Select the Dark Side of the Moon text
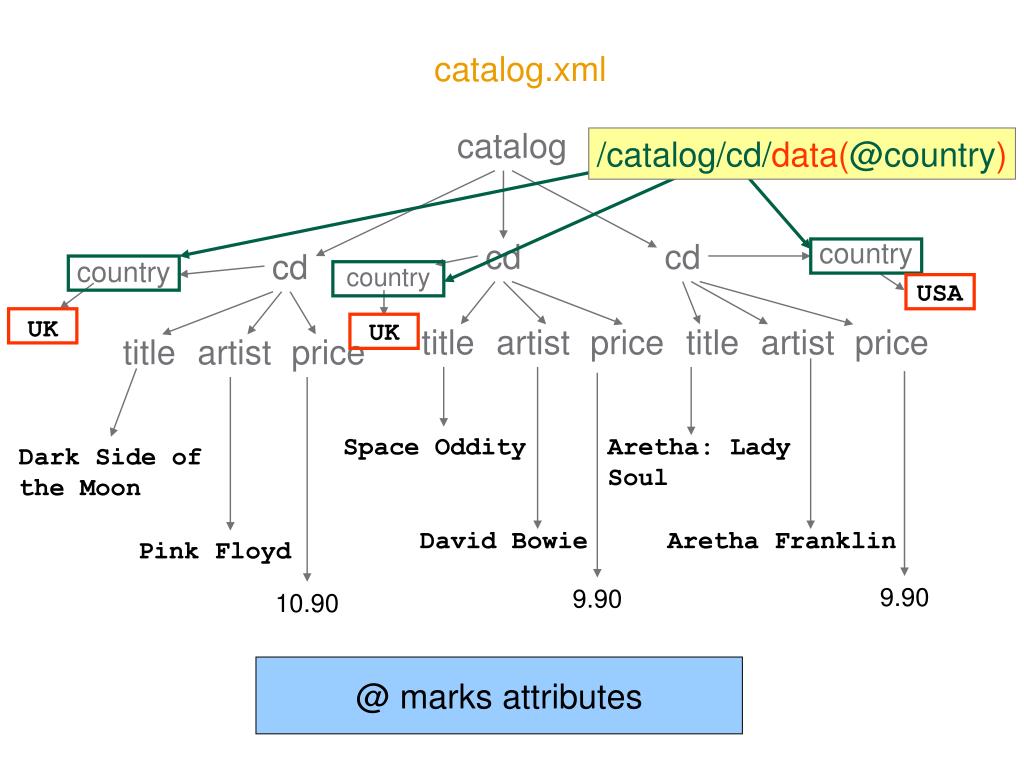 point(110,472)
